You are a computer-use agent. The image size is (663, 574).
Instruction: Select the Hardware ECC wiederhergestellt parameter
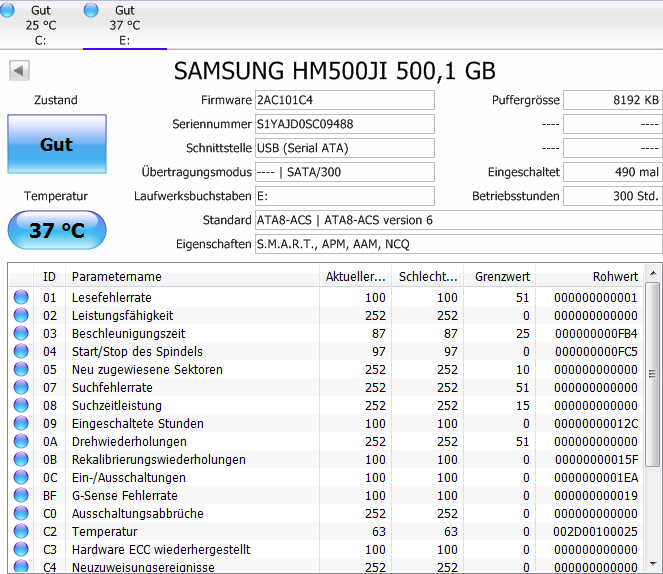(x=161, y=549)
